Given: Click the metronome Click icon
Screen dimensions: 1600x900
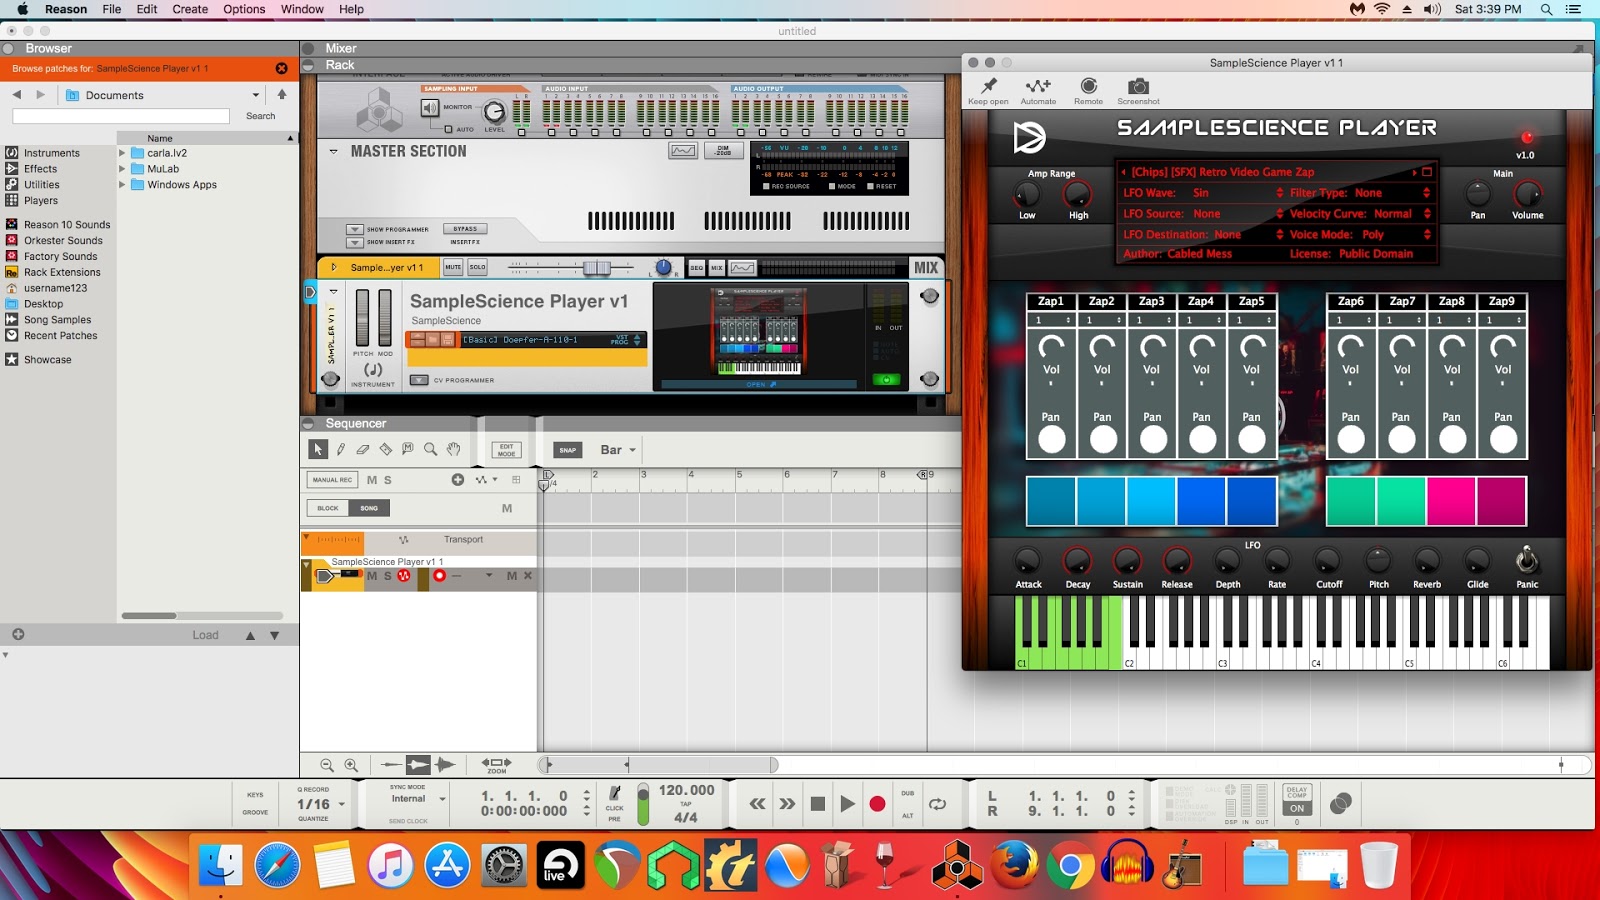Looking at the screenshot, I should coord(614,793).
